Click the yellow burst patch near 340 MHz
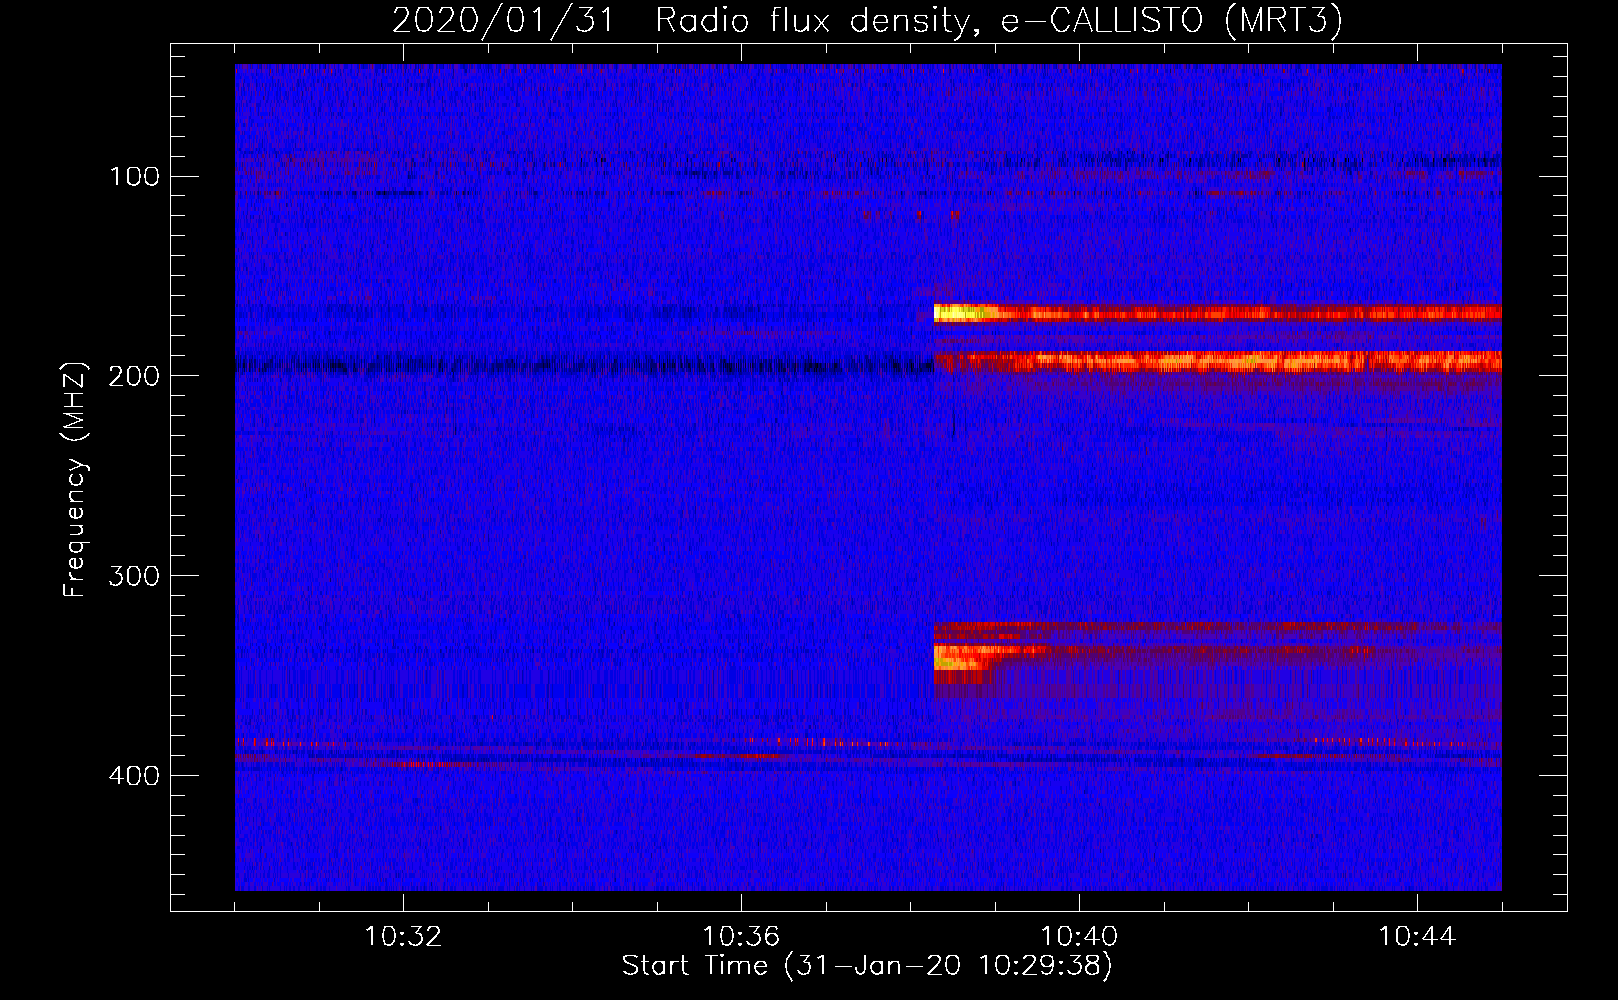The width and height of the screenshot is (1618, 1000). (x=962, y=657)
